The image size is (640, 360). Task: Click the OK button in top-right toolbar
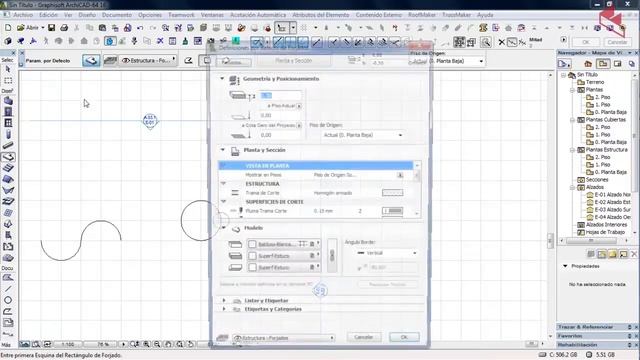pos(586,42)
